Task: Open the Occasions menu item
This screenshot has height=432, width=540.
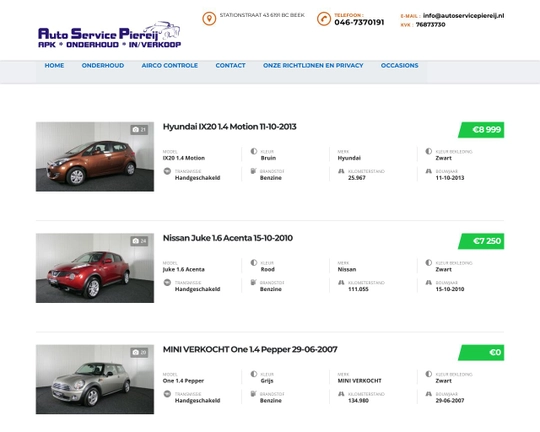Action: point(399,65)
